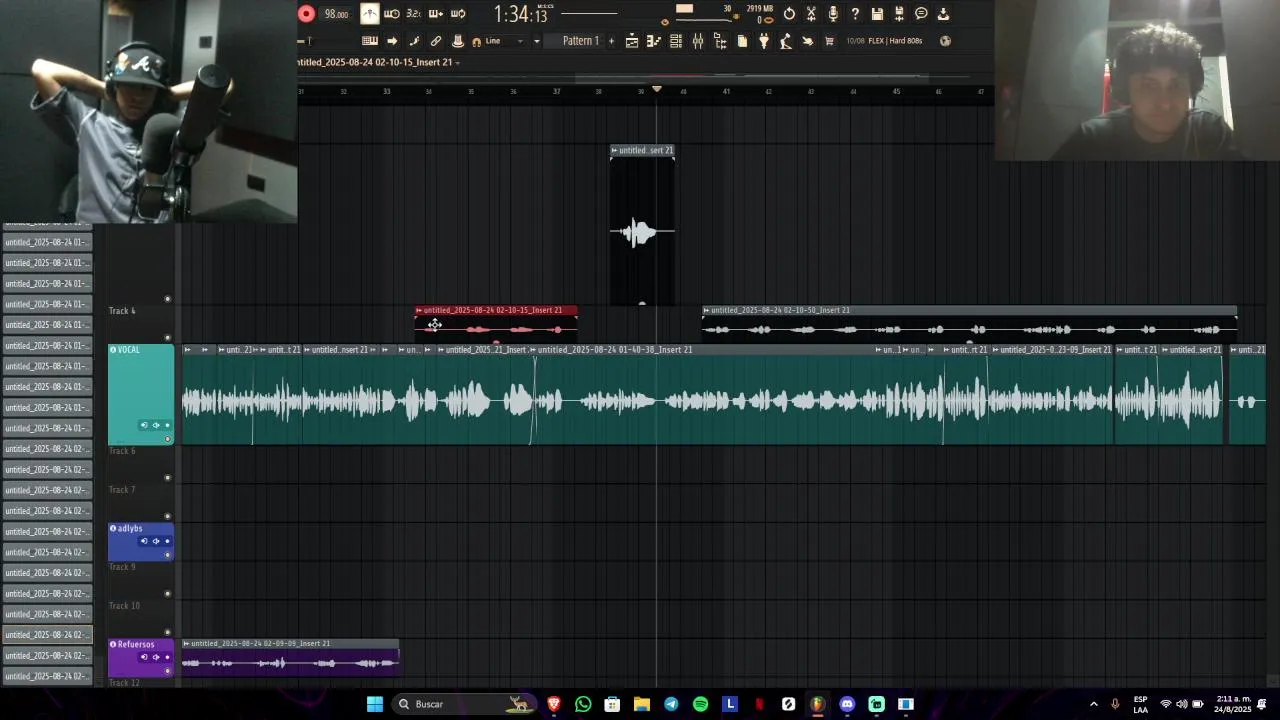The image size is (1280, 720).
Task: Open the help question mark icon
Action: coord(855,14)
